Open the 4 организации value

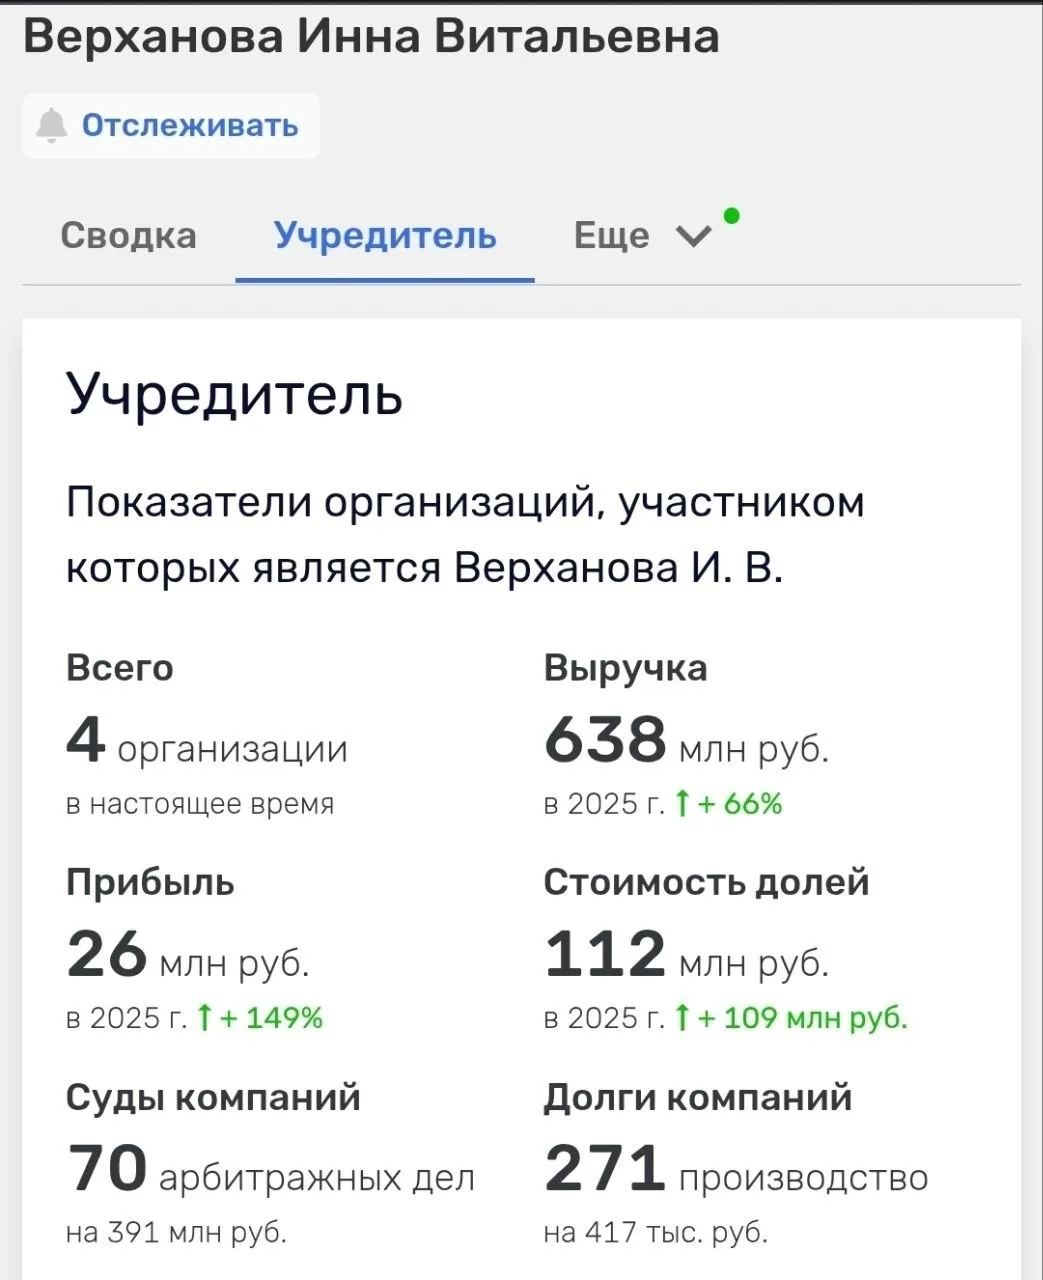click(x=207, y=742)
